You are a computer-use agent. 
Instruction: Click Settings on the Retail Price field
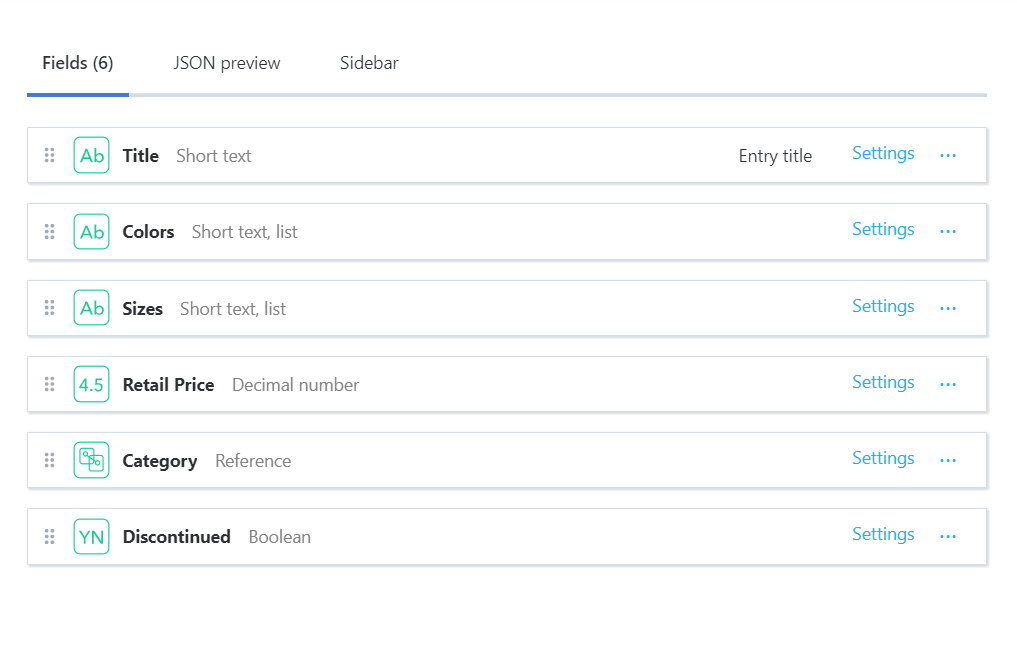[883, 382]
